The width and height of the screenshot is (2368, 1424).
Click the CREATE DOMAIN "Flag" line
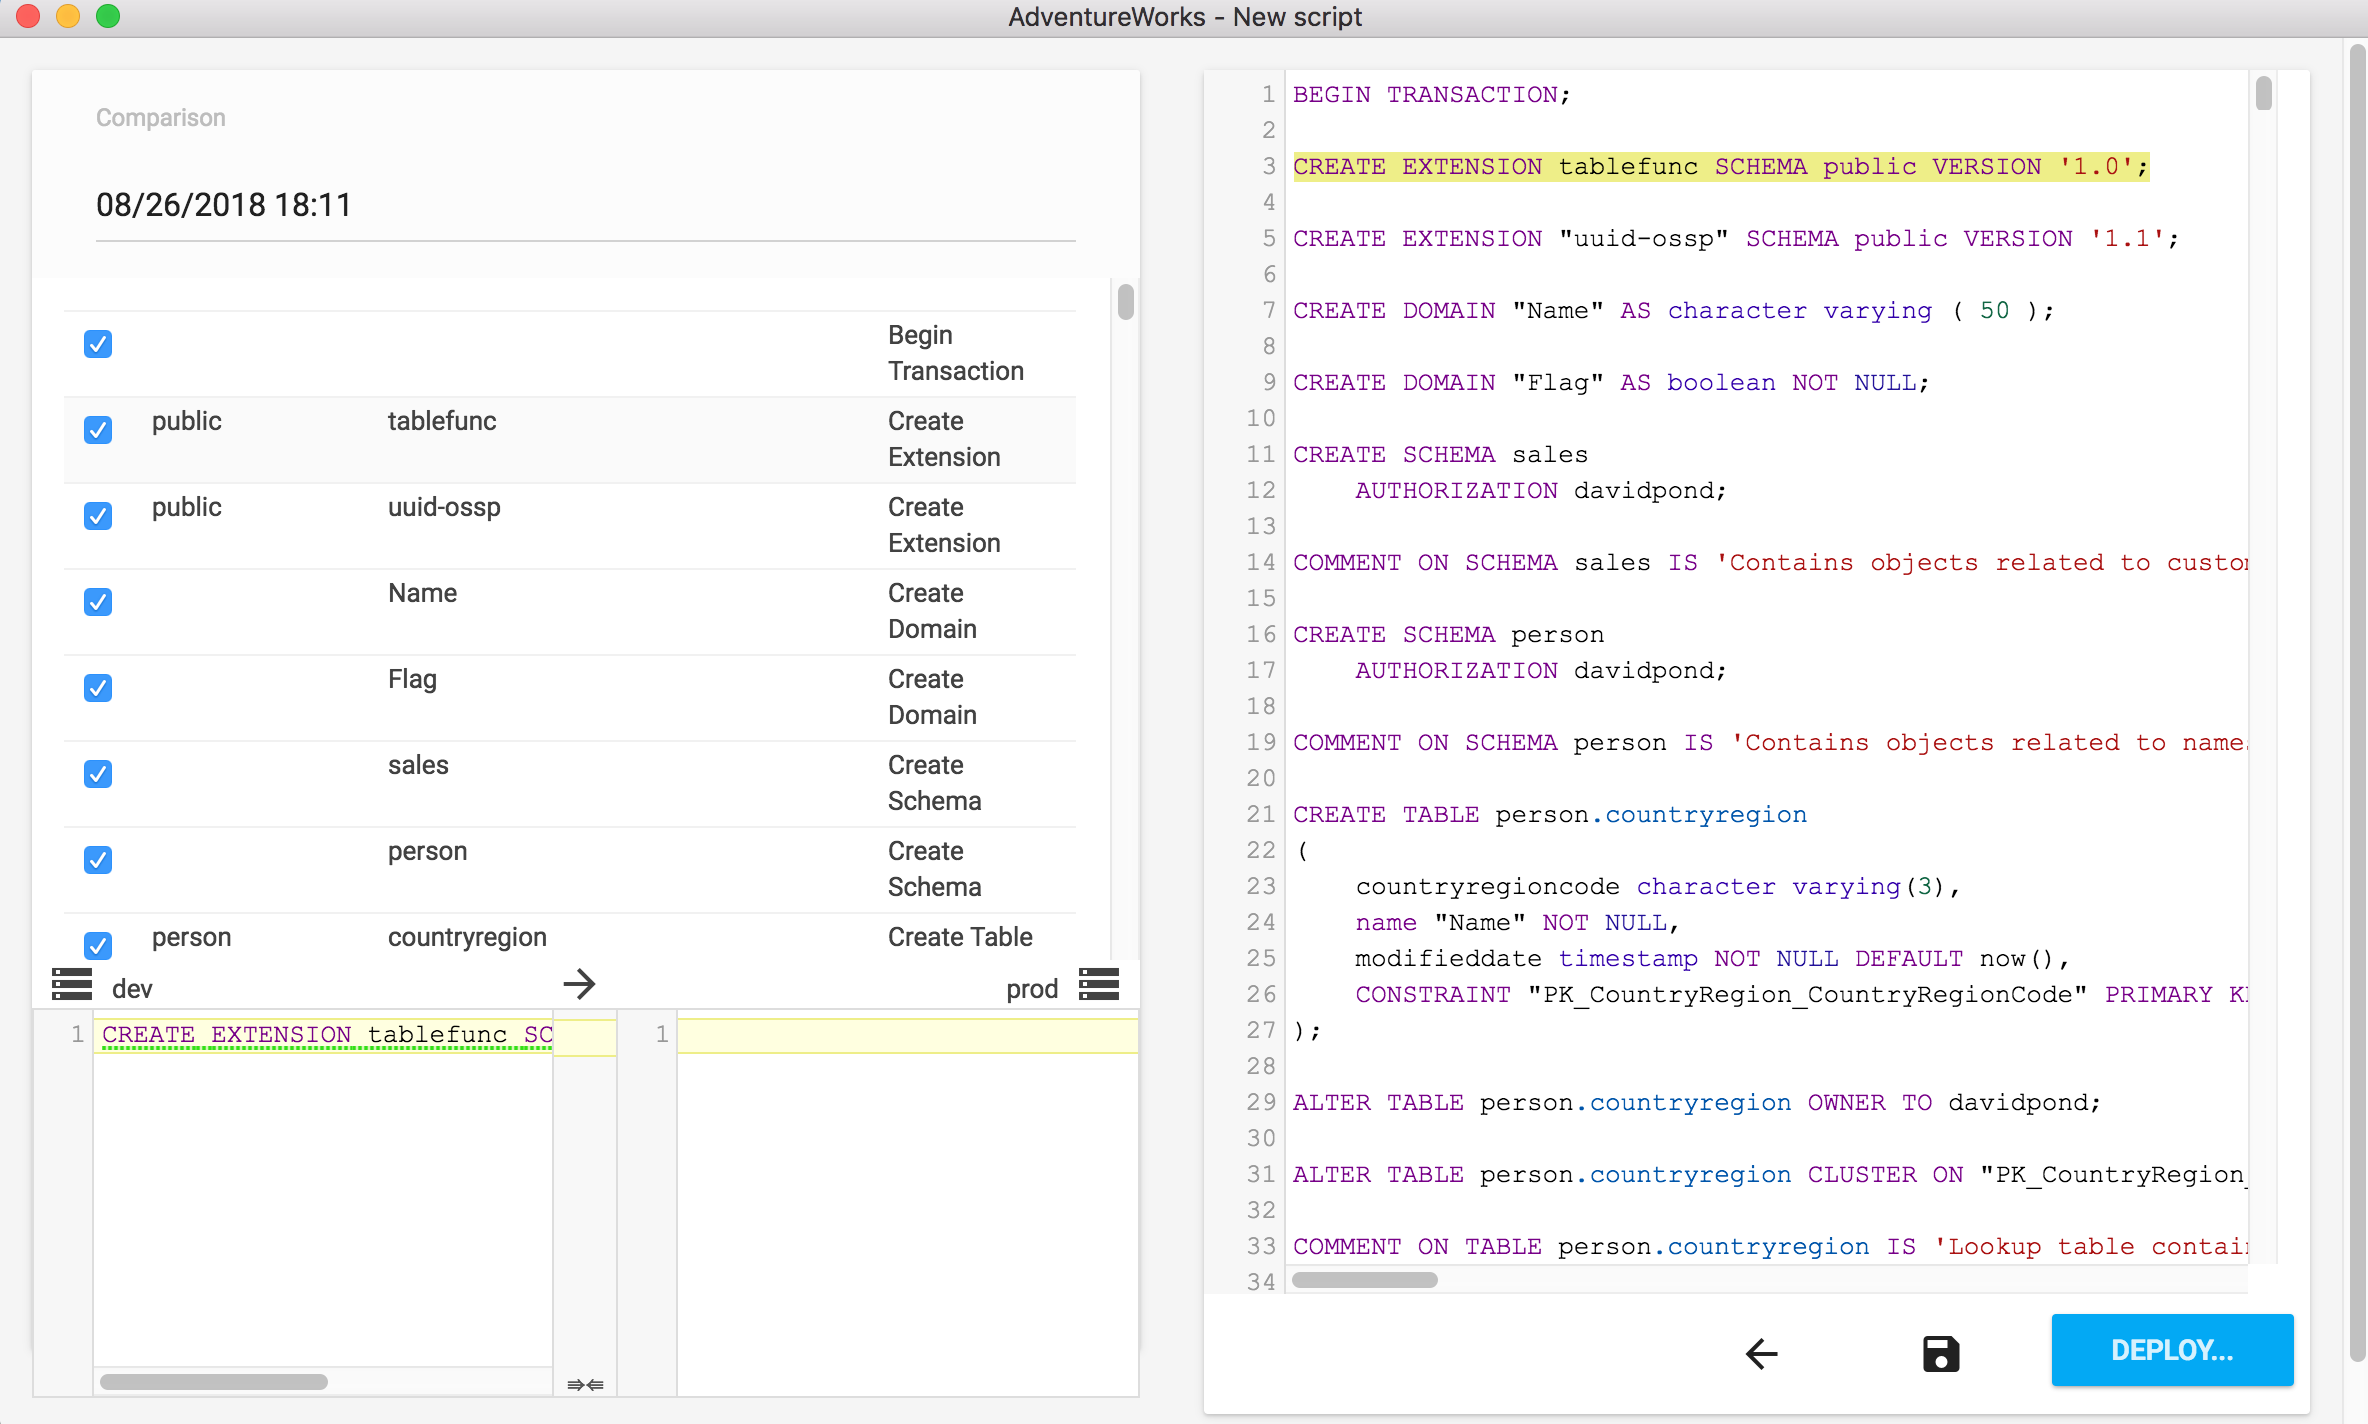click(x=1611, y=382)
